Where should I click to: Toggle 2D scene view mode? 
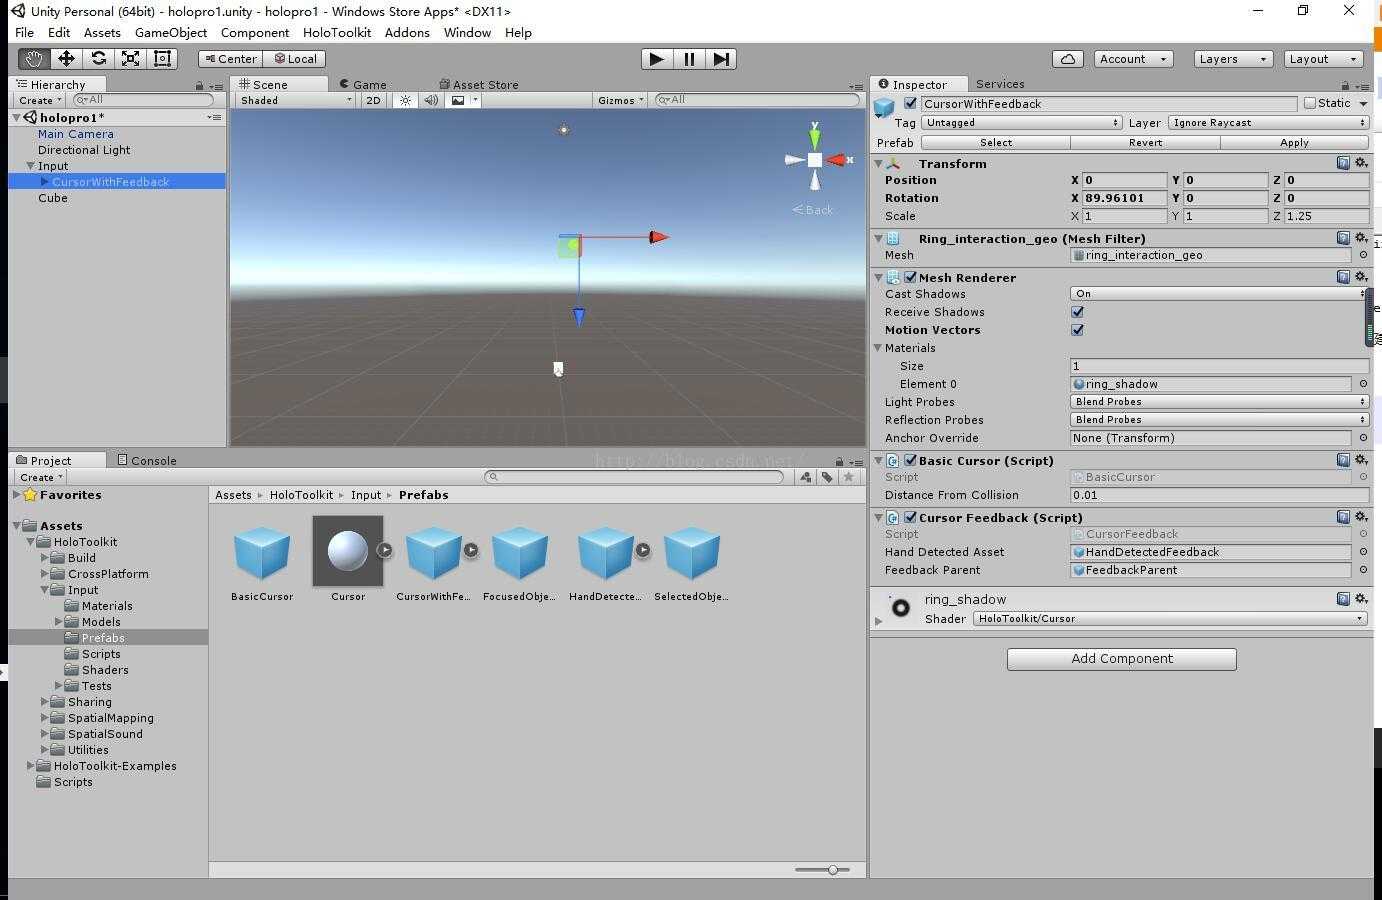tap(373, 100)
